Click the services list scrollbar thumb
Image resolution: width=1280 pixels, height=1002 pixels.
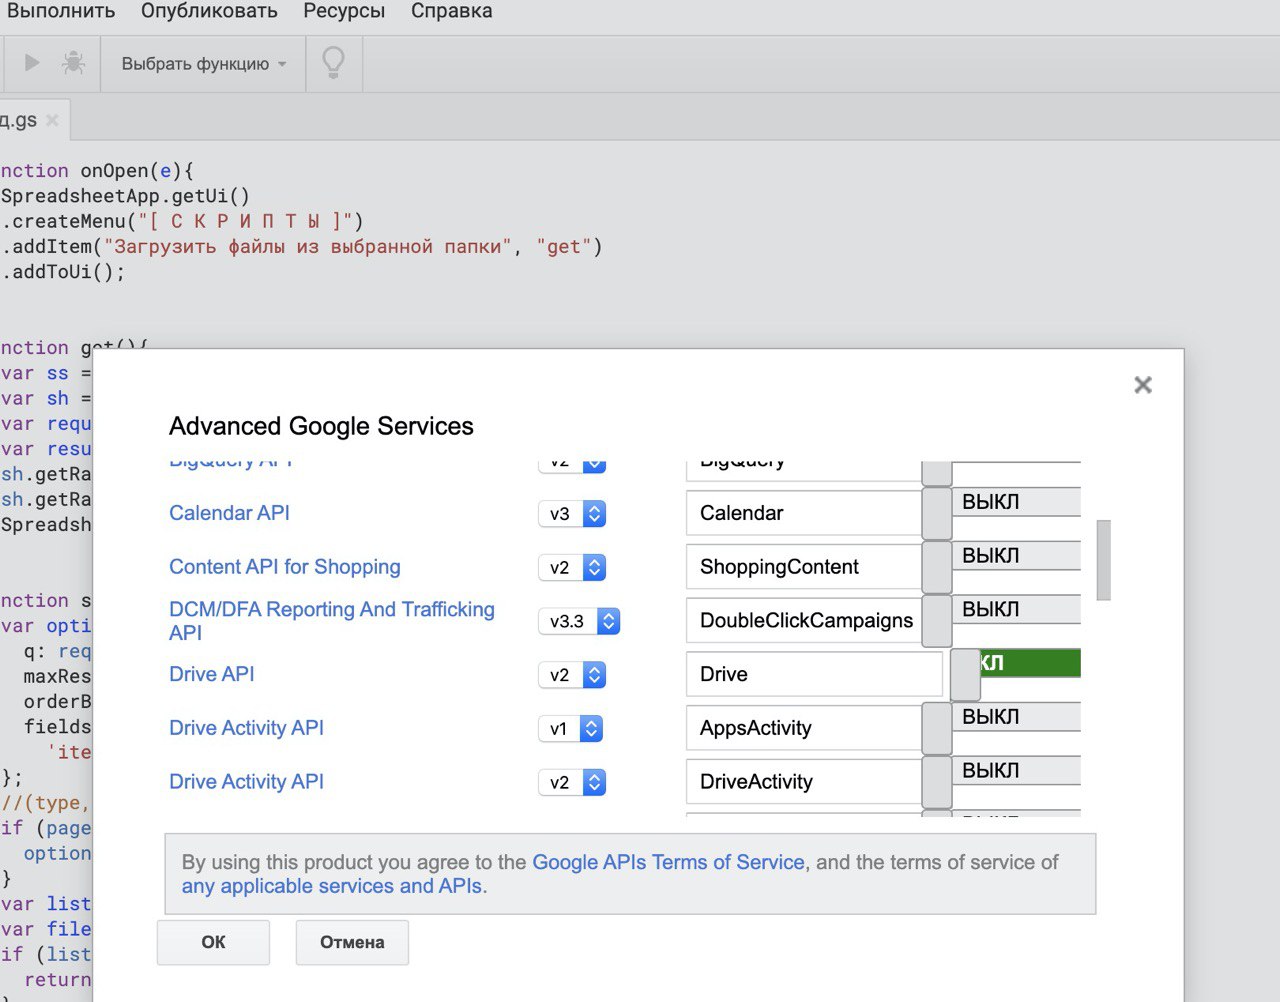click(1103, 560)
